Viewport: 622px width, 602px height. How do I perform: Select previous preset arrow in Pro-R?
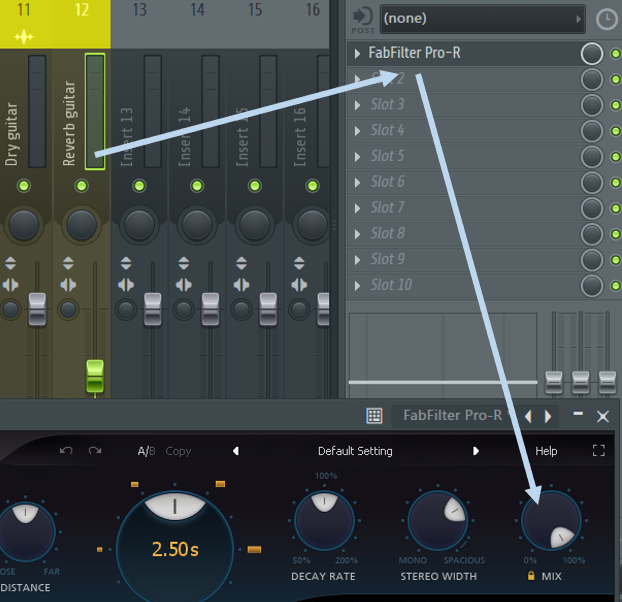236,451
